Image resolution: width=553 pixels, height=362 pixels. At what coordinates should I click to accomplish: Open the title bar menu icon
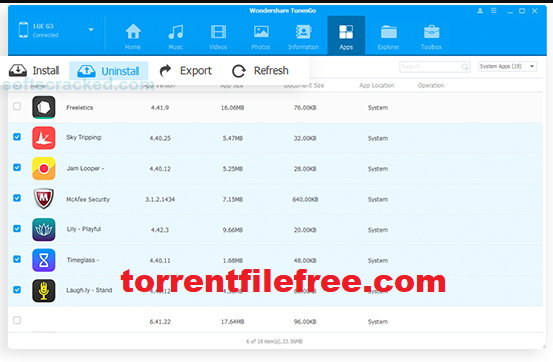coord(494,11)
